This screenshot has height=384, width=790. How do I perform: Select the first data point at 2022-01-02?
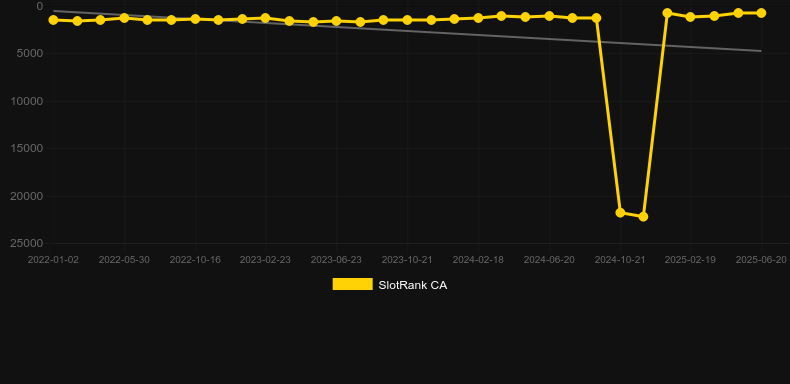click(53, 20)
